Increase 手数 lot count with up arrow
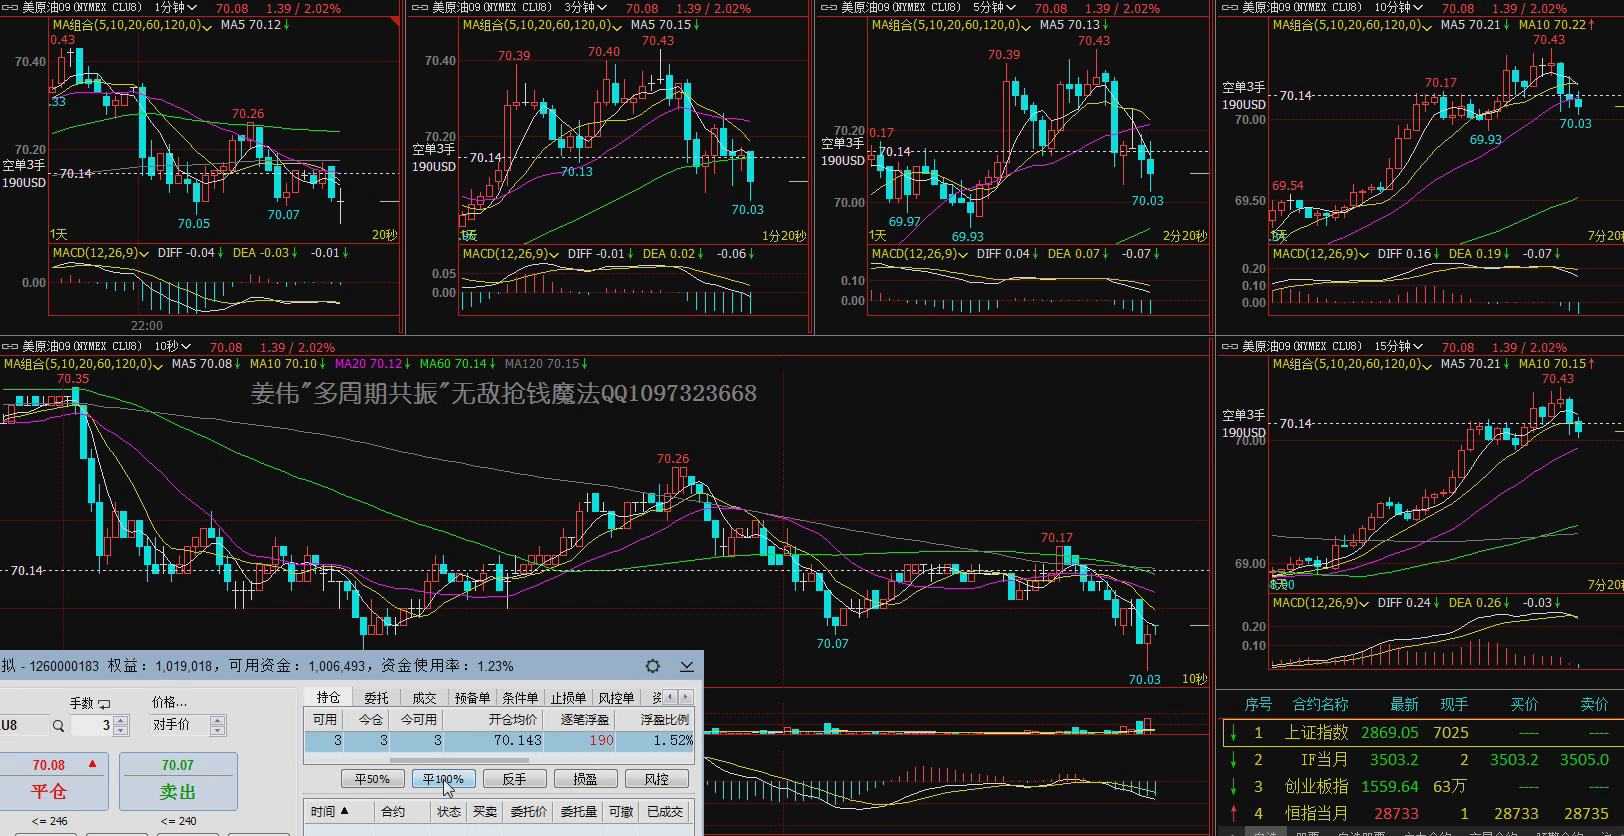 pos(121,721)
